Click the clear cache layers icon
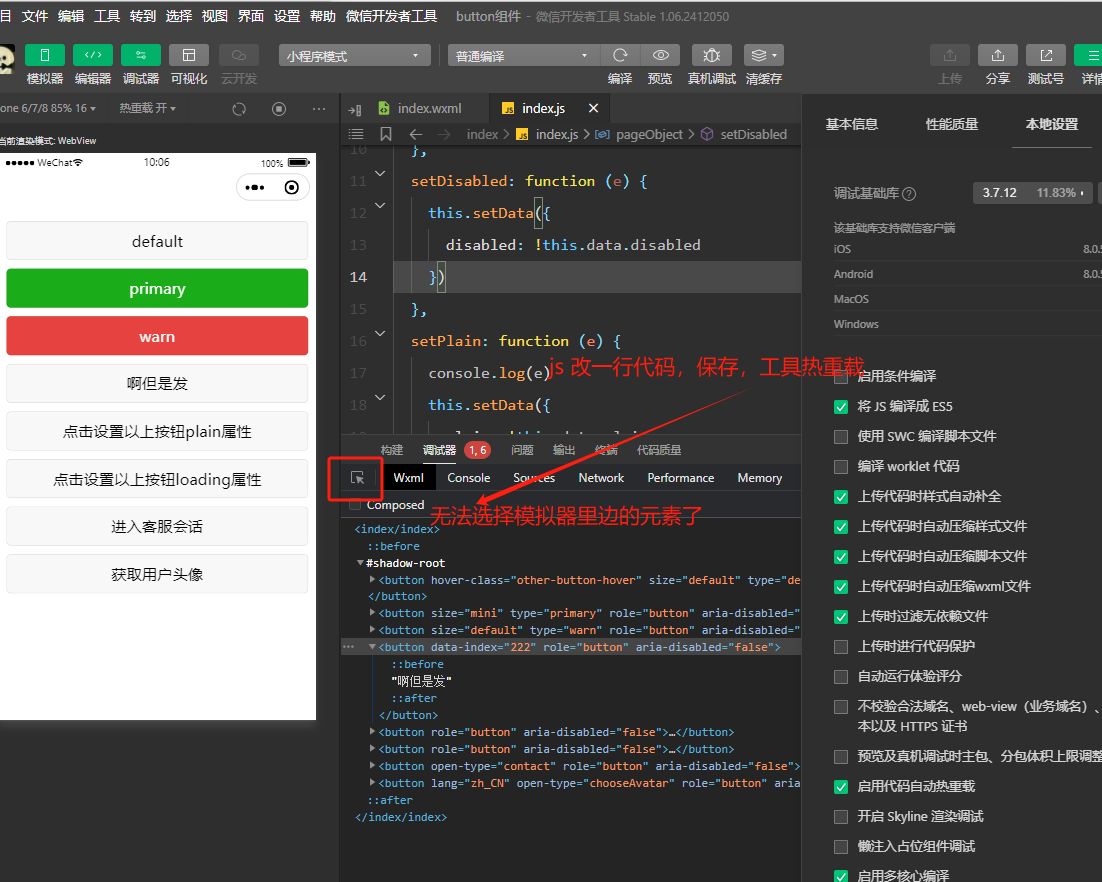The image size is (1102, 882). click(764, 55)
